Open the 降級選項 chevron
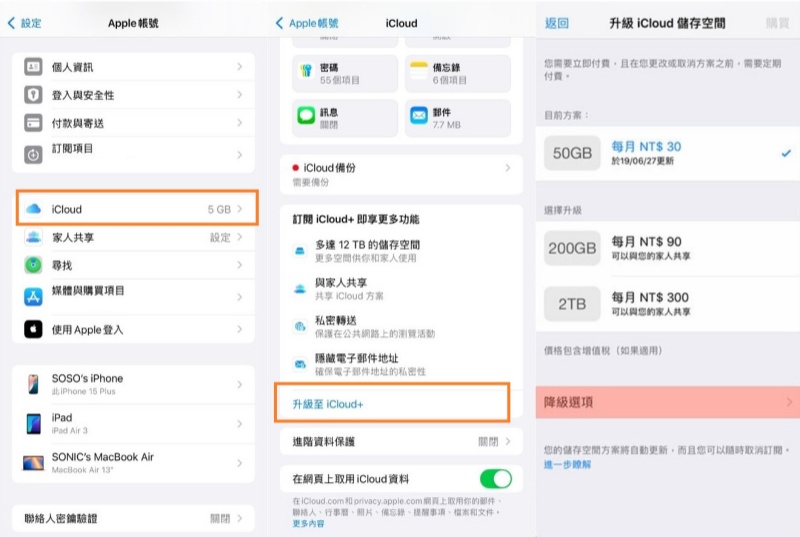 [789, 402]
